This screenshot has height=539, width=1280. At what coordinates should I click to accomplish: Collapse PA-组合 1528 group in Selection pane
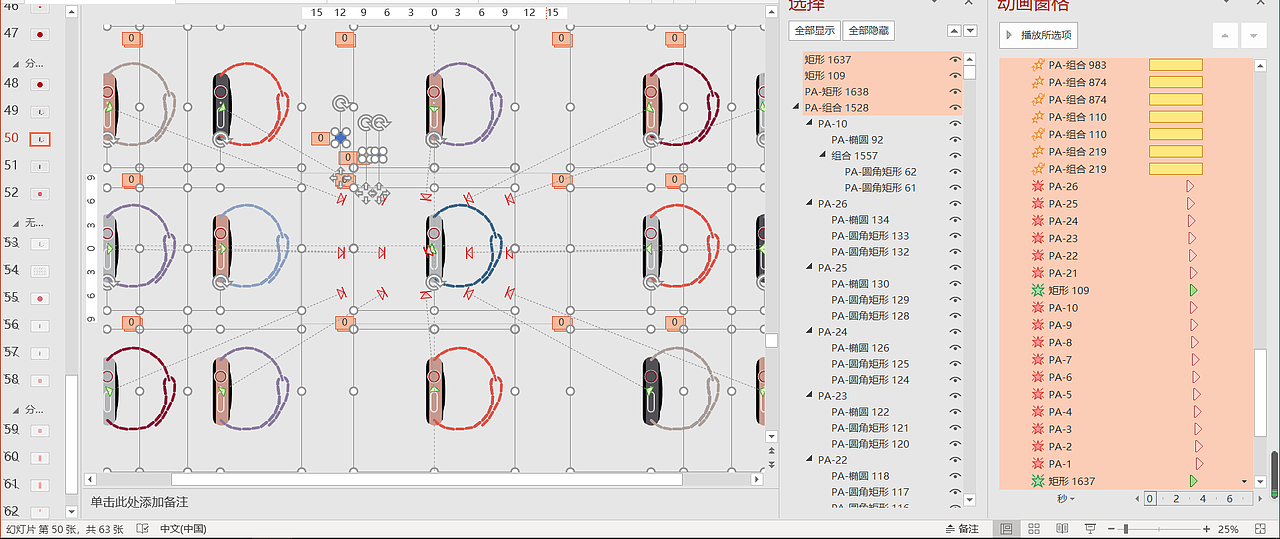[x=797, y=108]
